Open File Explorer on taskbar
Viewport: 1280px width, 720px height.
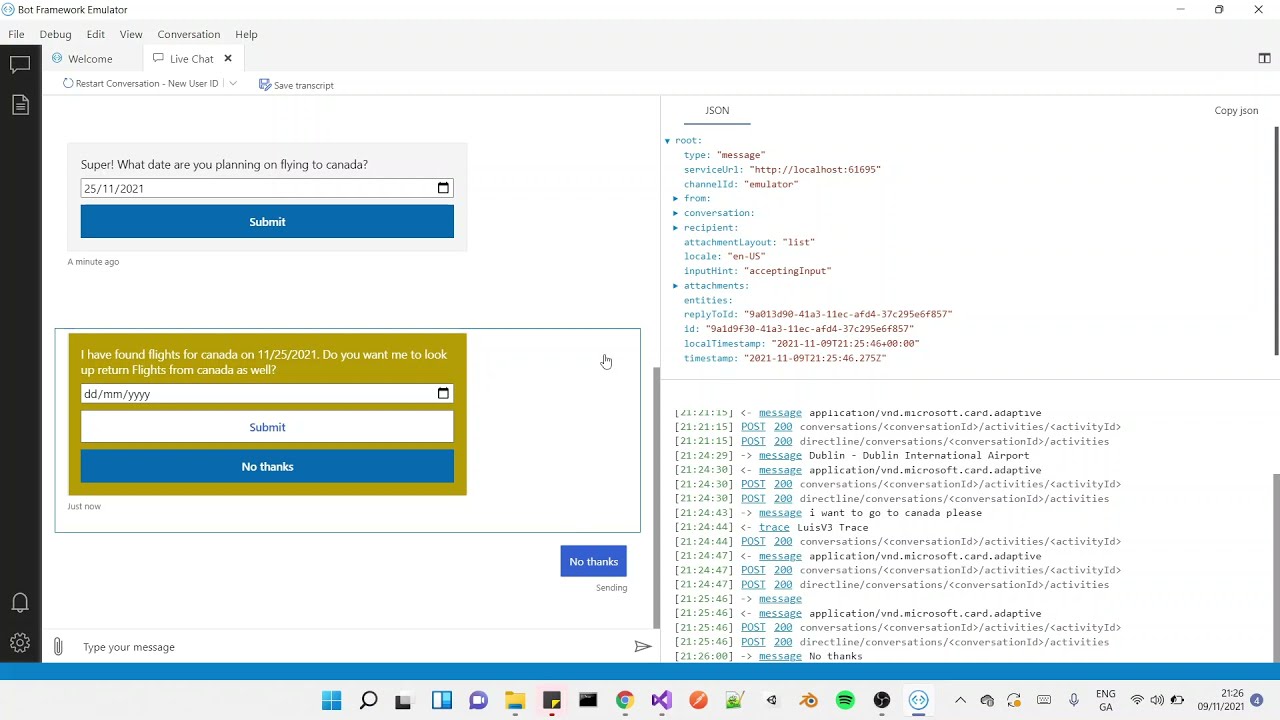coord(515,700)
